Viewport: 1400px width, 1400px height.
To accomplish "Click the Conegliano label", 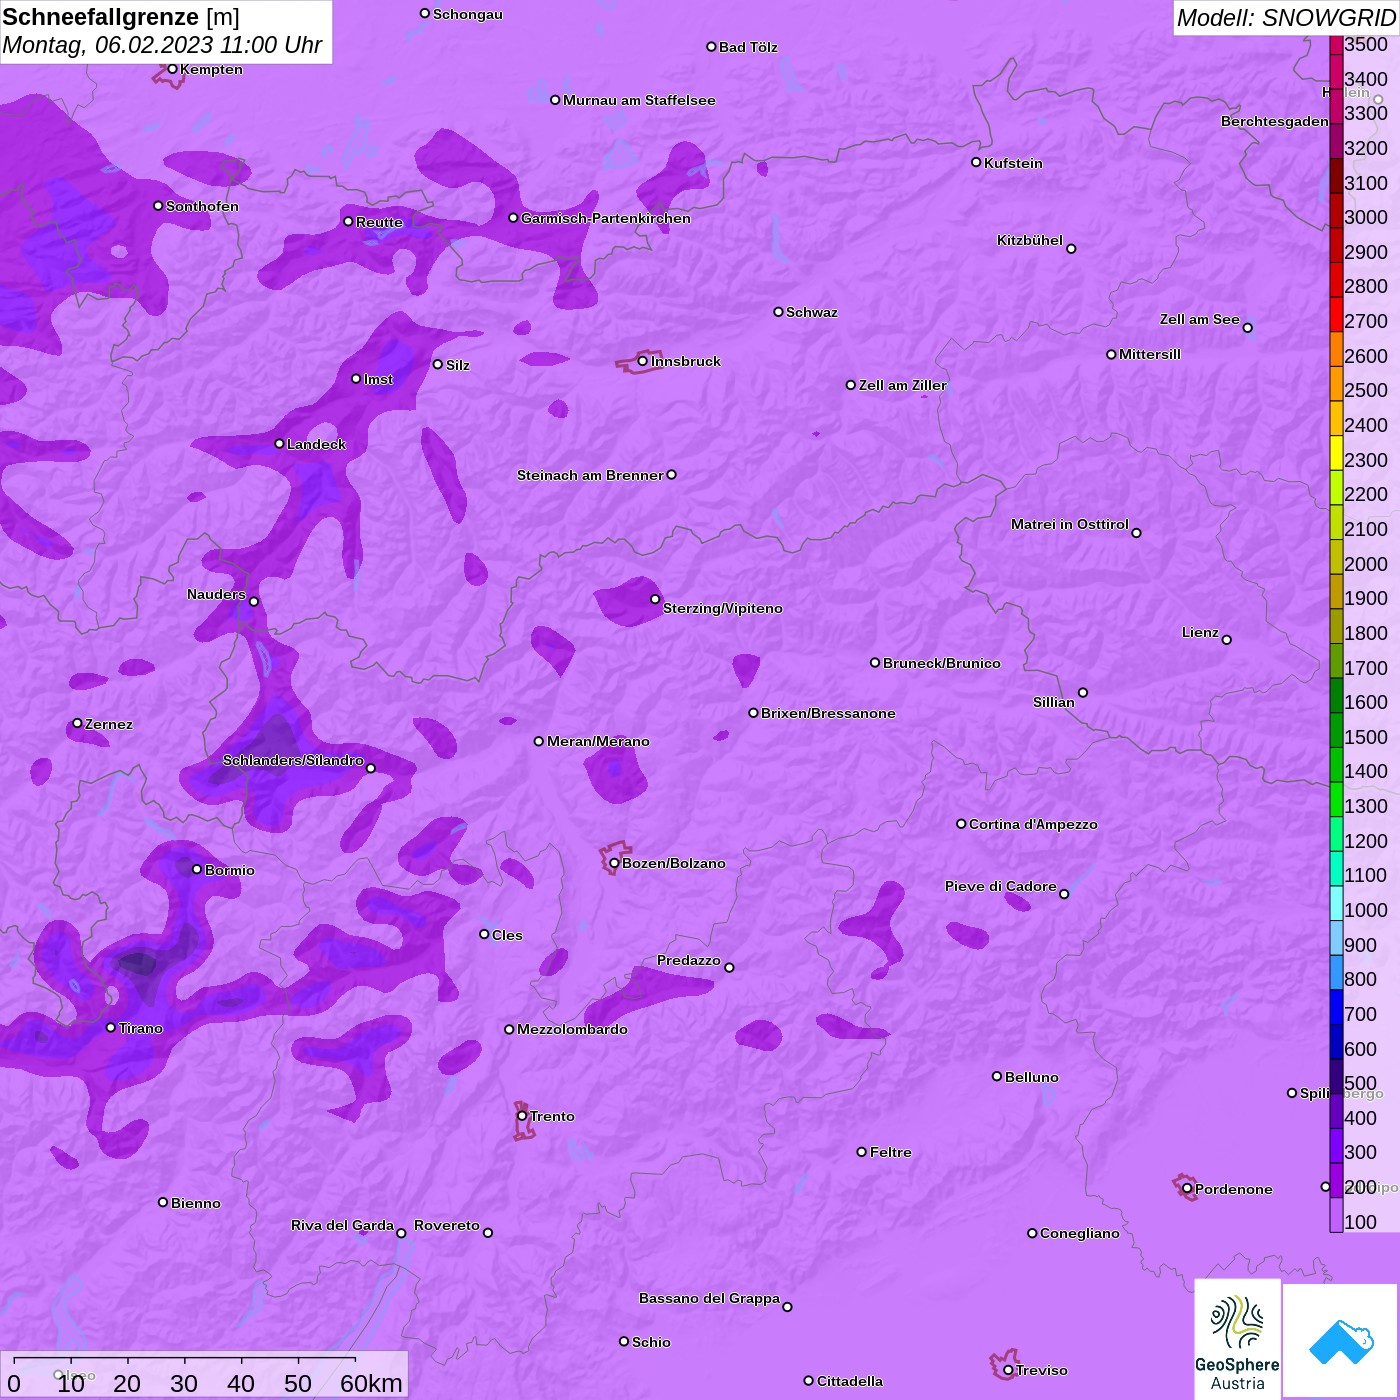I will coord(1080,1233).
